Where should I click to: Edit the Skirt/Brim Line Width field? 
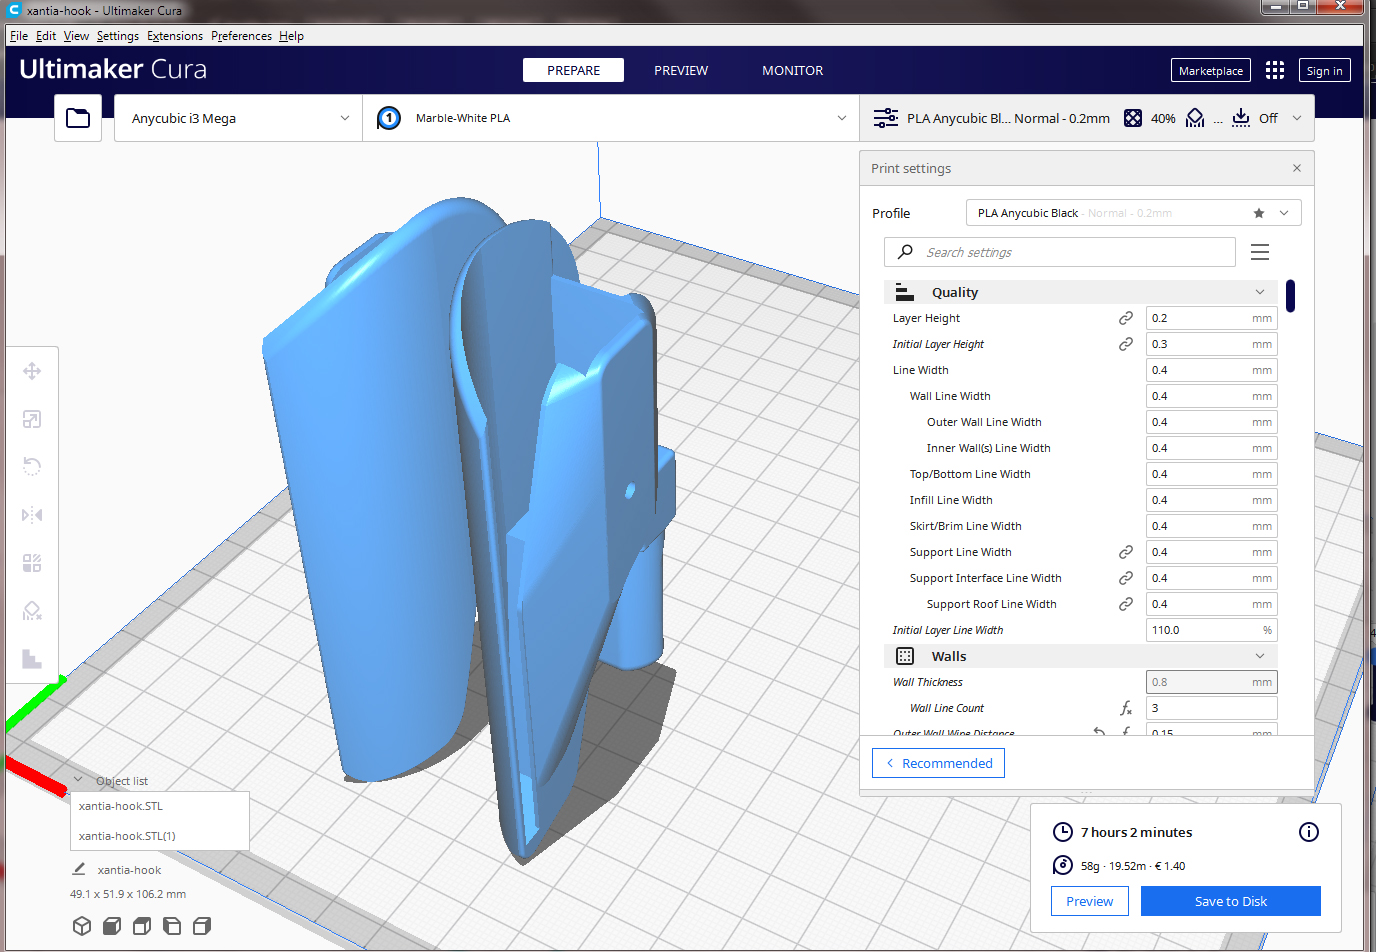tap(1212, 526)
